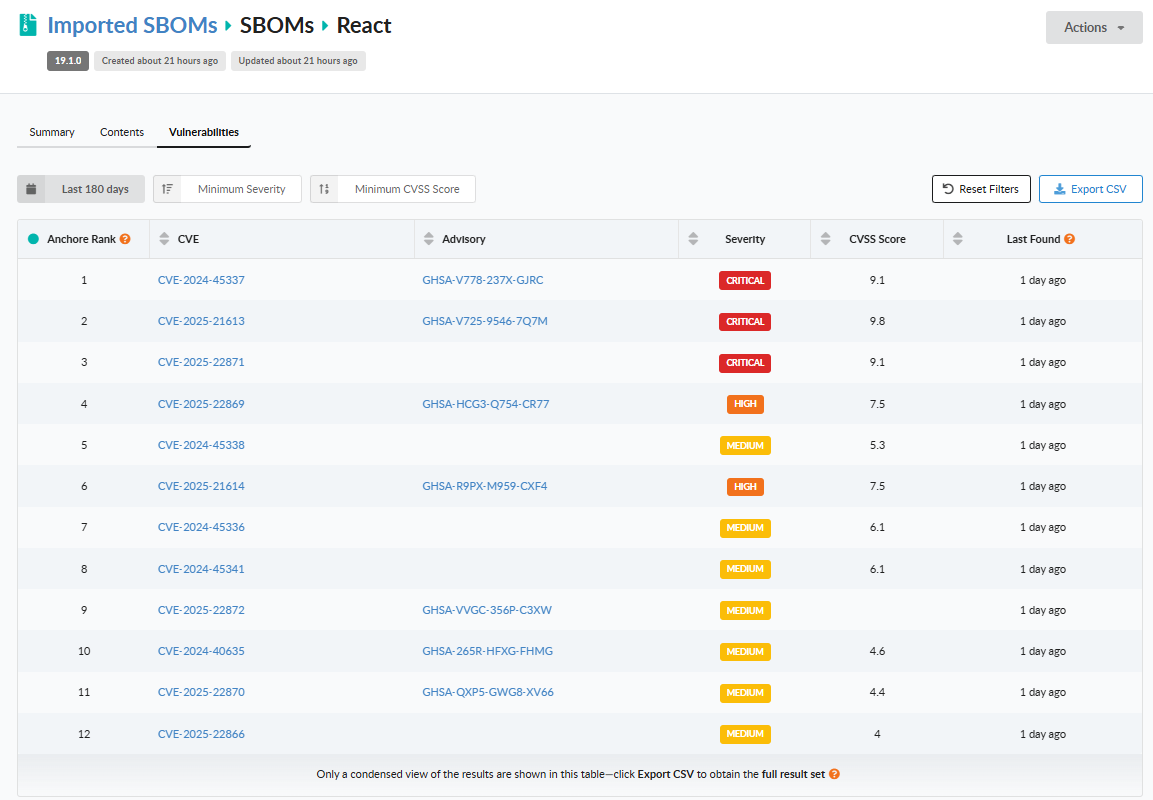Sort table by CVSS Score column arrows
1153x800 pixels.
(825, 239)
